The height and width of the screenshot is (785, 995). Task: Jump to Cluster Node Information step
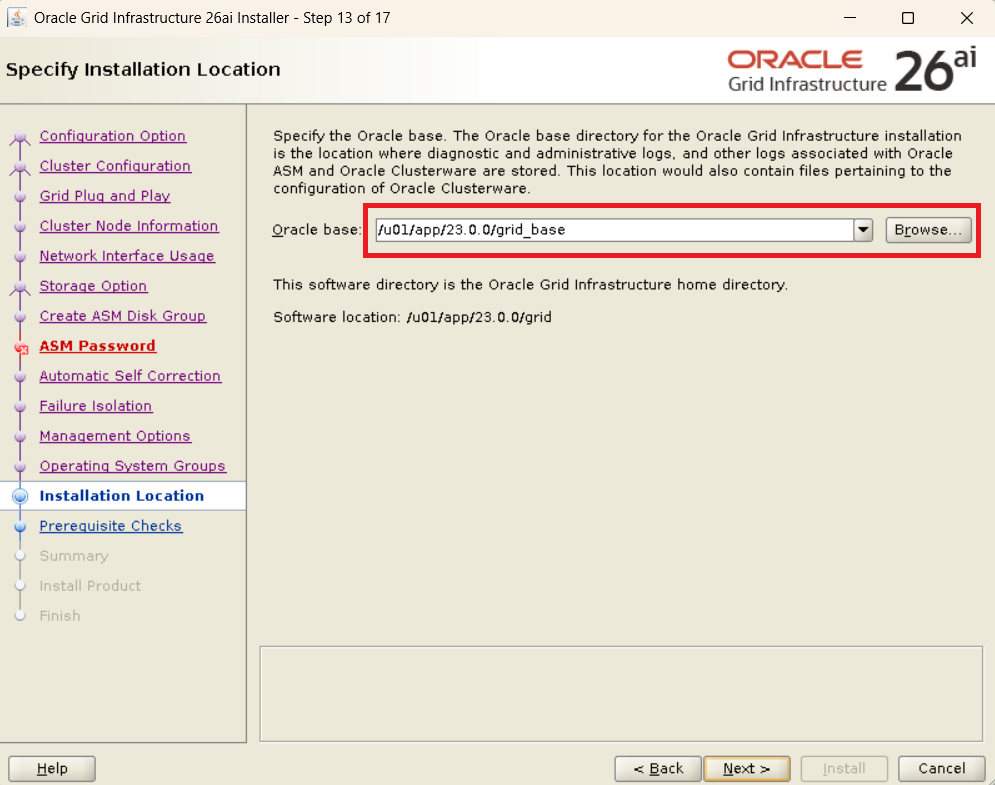coord(128,226)
